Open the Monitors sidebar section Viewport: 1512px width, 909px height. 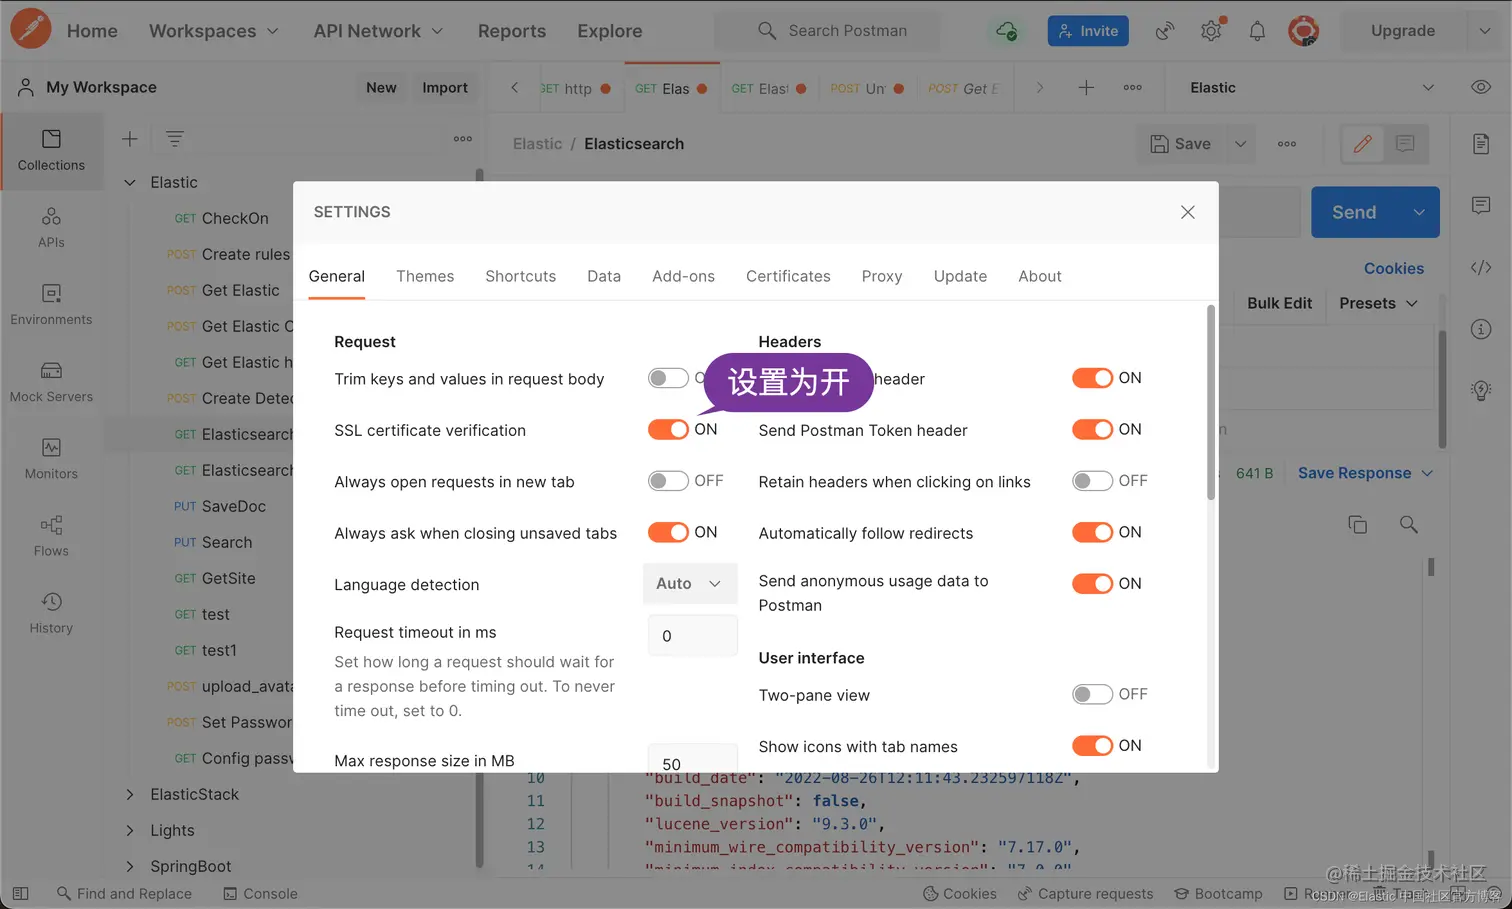(51, 459)
